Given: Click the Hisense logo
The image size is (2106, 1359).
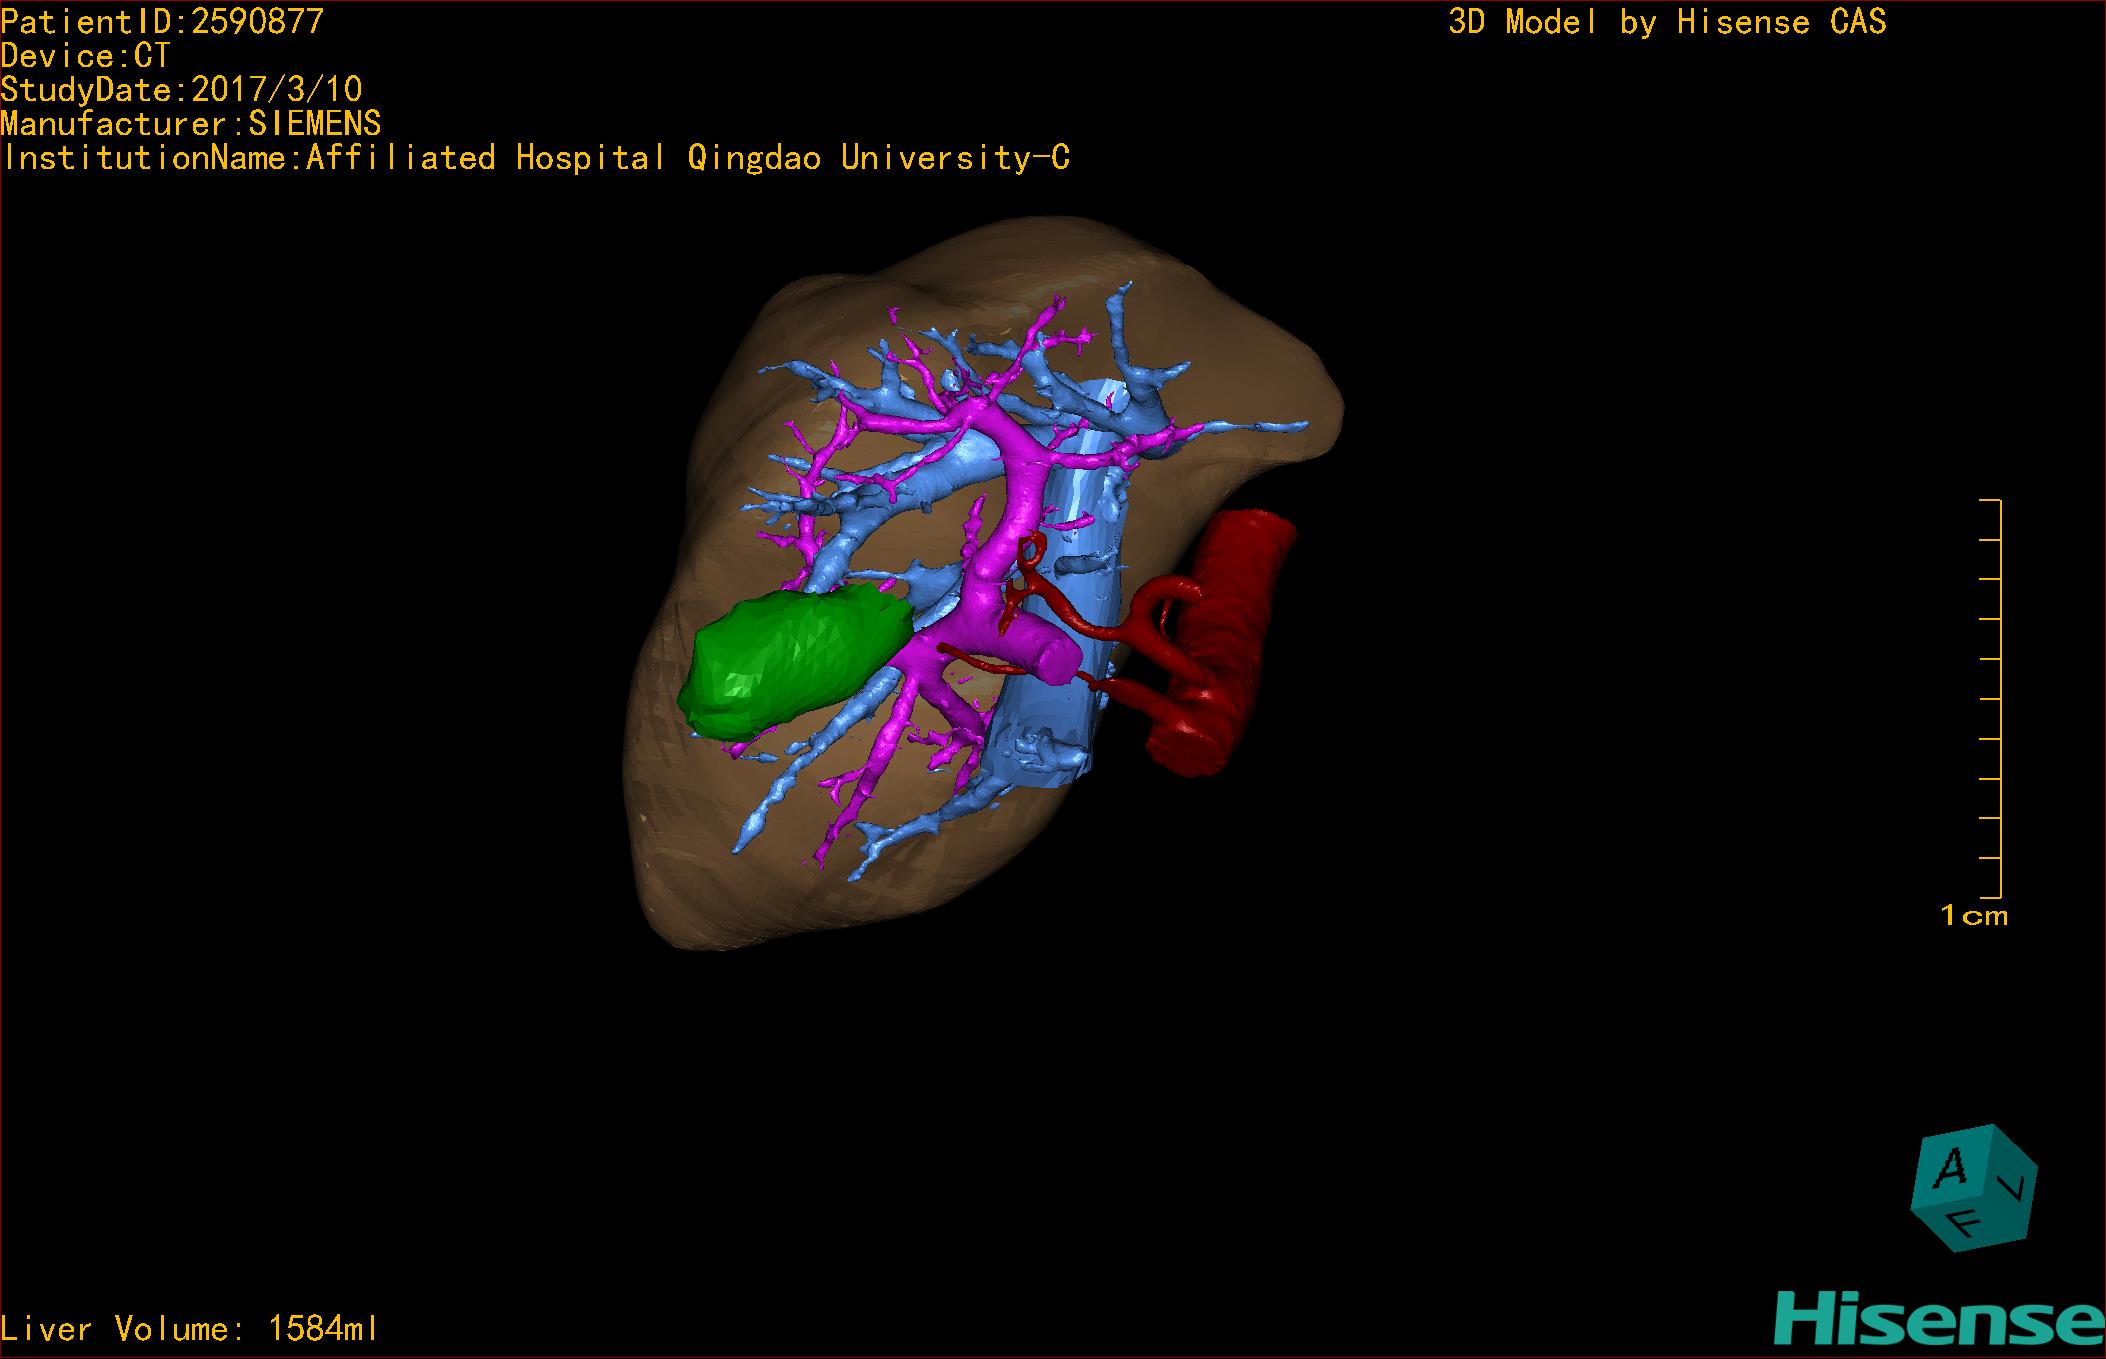Looking at the screenshot, I should (x=1938, y=1320).
